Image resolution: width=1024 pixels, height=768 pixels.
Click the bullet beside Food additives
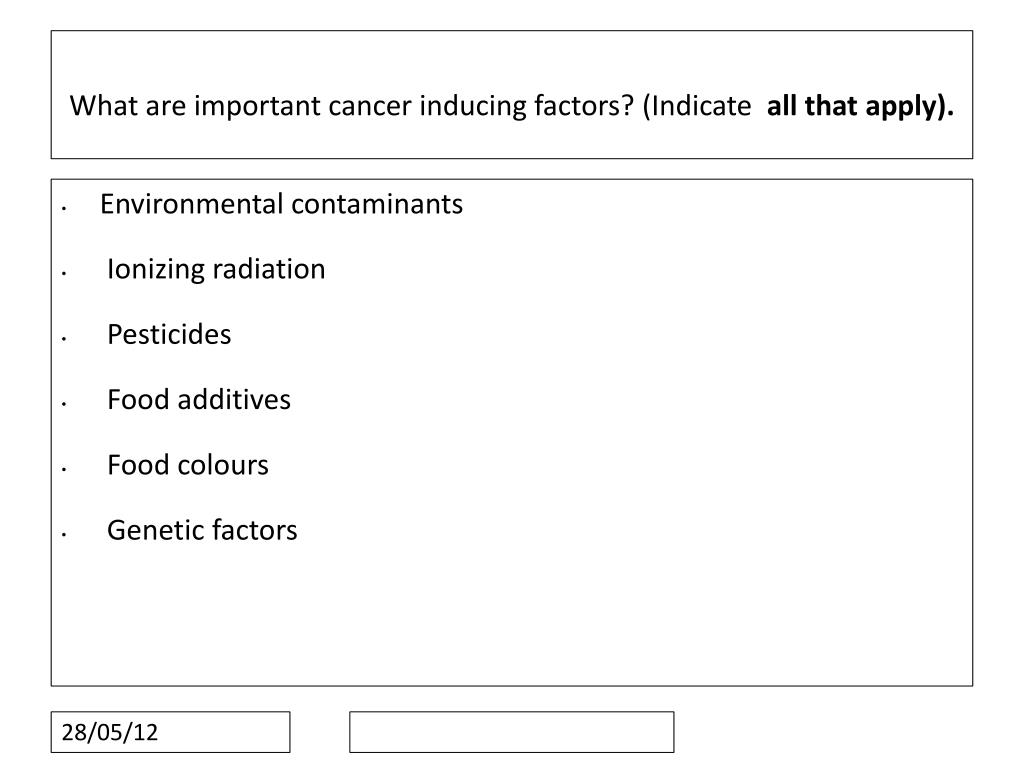[x=64, y=405]
